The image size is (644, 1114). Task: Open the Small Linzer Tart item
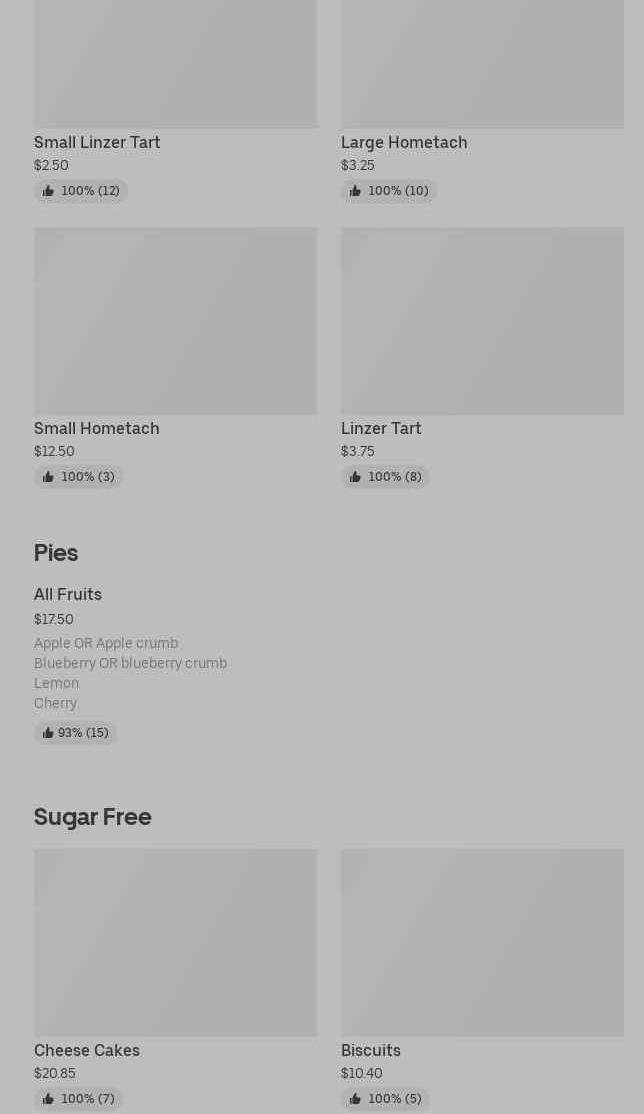tap(97, 143)
